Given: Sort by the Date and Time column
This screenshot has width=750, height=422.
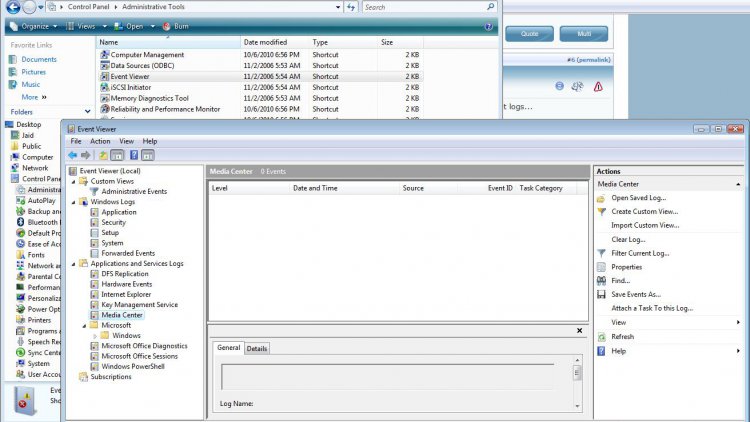Looking at the screenshot, I should pos(344,188).
